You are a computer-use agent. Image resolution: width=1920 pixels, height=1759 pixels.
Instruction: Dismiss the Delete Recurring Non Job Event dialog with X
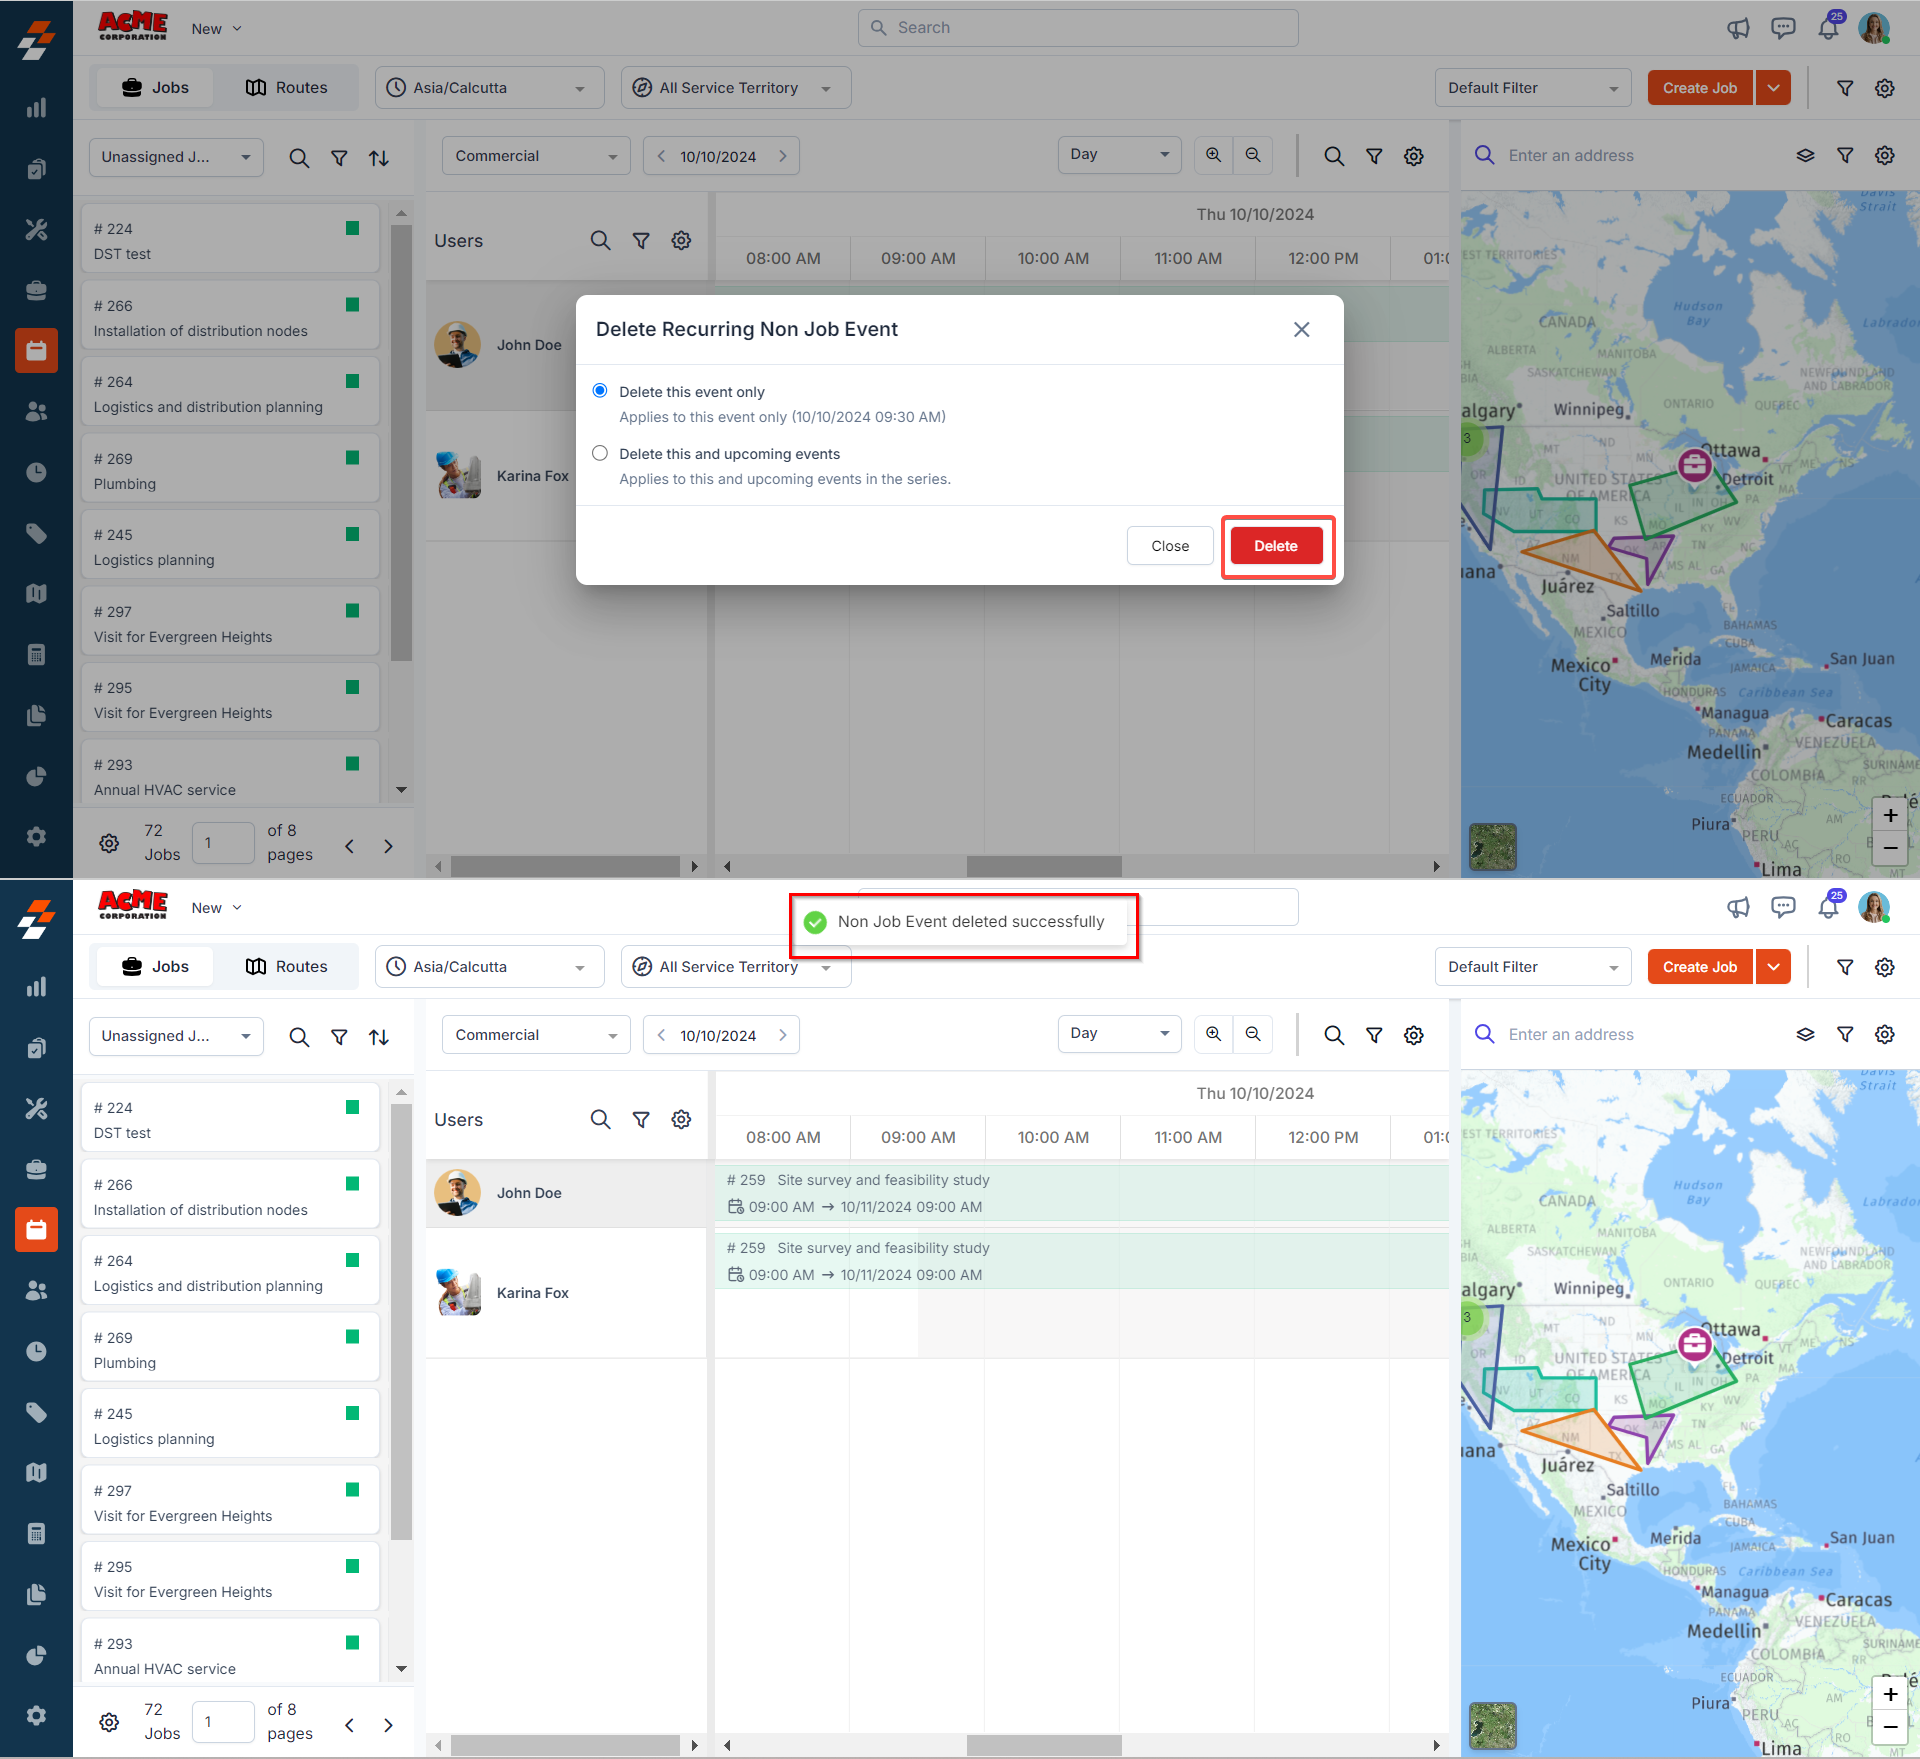pos(1301,329)
